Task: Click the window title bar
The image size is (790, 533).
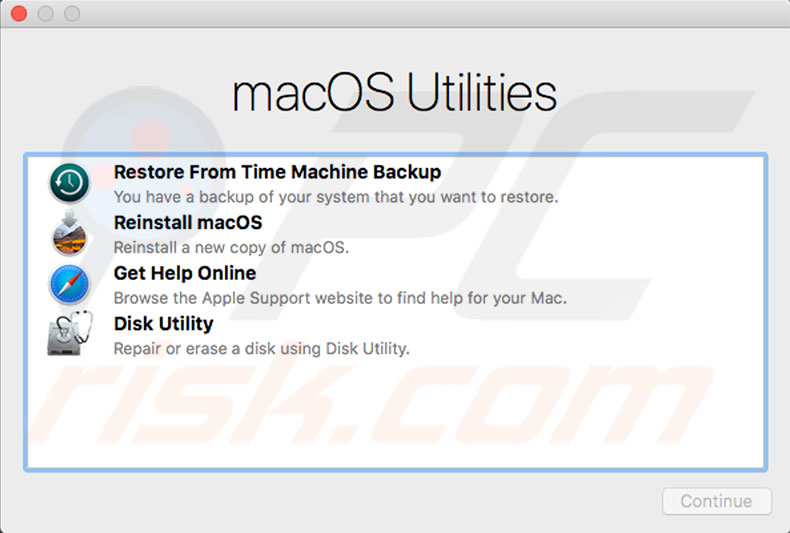Action: point(400,14)
